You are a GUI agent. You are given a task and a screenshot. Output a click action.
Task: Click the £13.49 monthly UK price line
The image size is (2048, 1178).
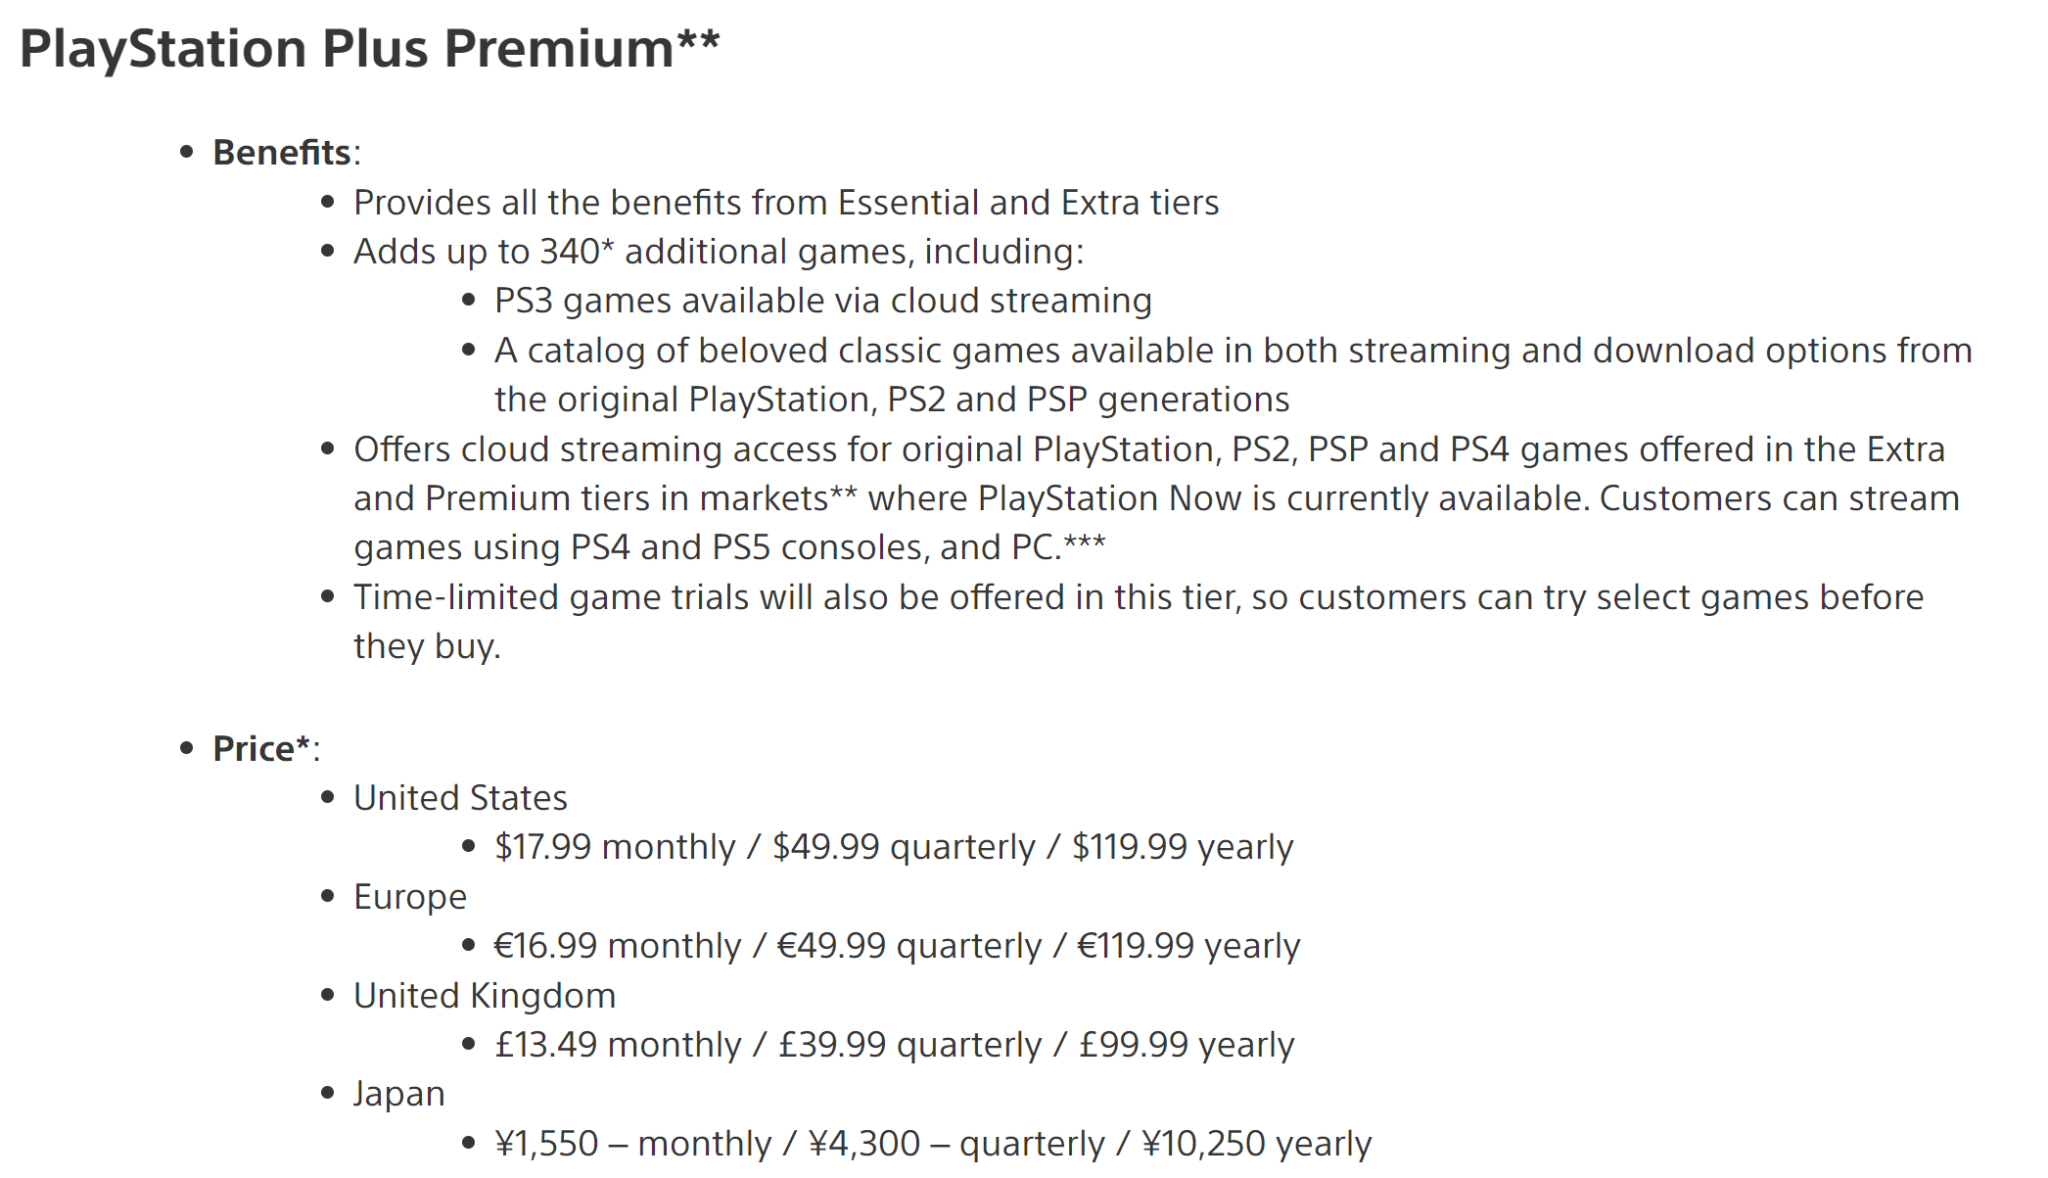click(x=894, y=1044)
